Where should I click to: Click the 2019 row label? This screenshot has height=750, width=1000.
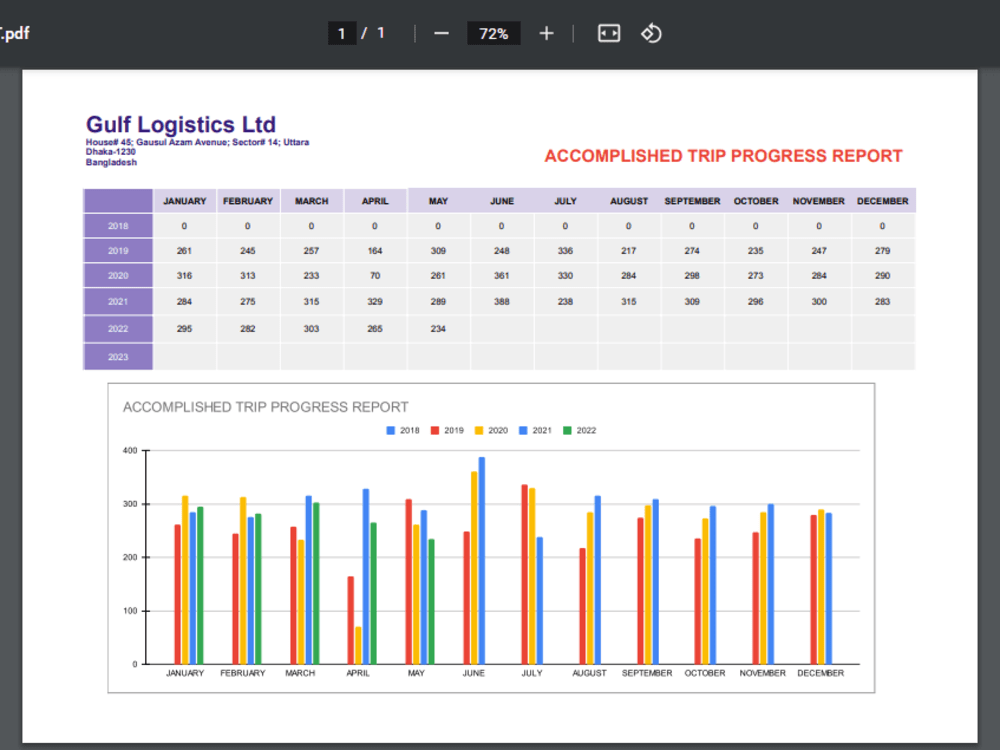click(x=118, y=251)
